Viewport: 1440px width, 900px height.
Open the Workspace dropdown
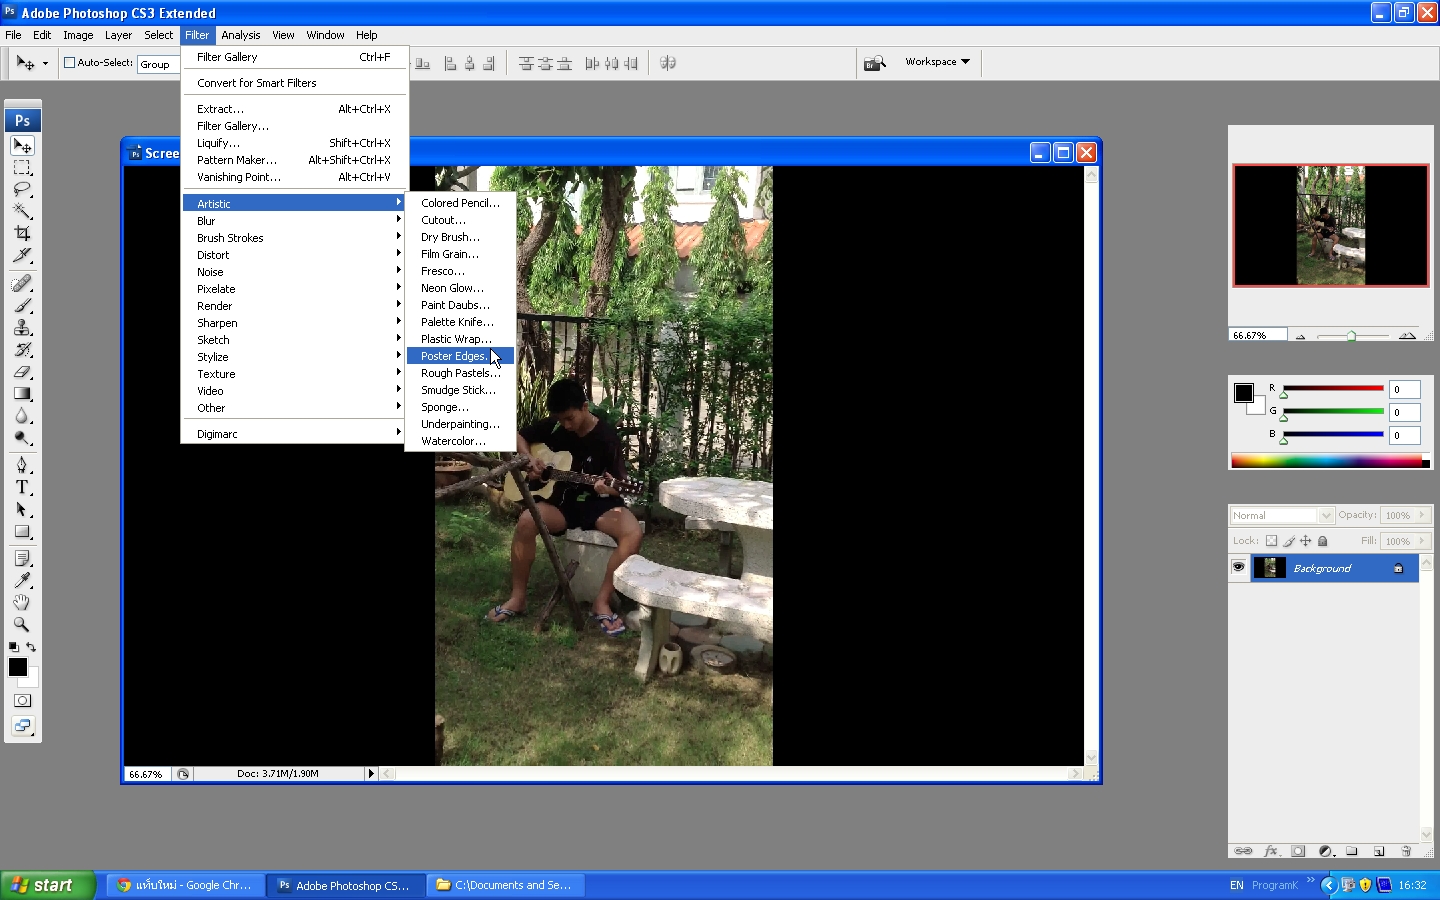pos(937,62)
